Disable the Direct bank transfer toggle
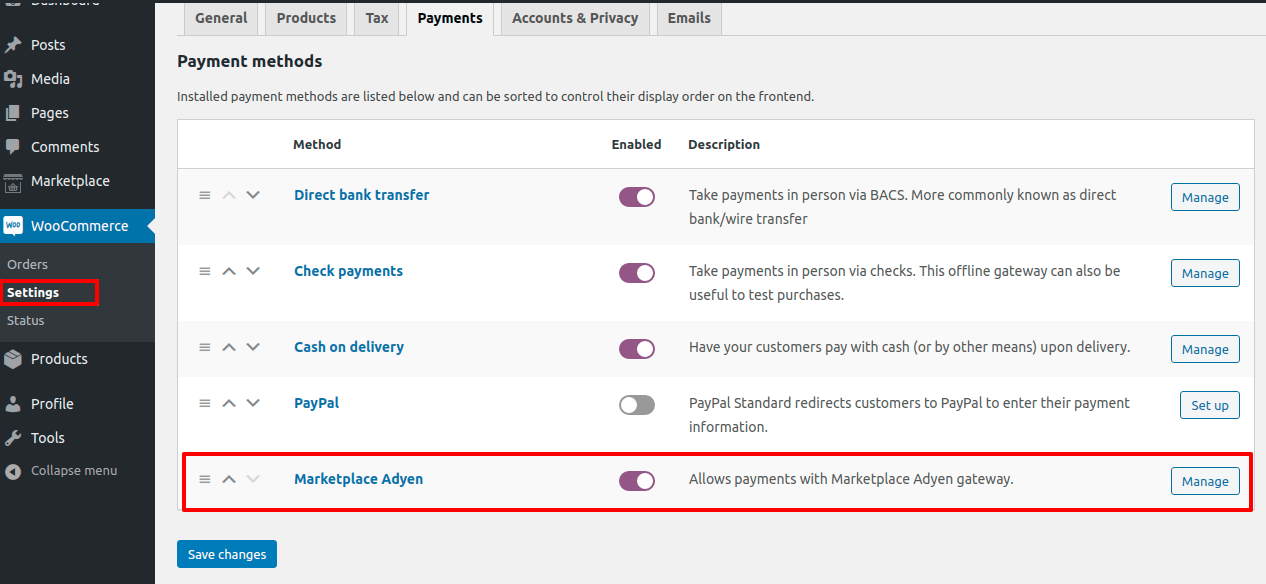1266x584 pixels. pos(637,197)
